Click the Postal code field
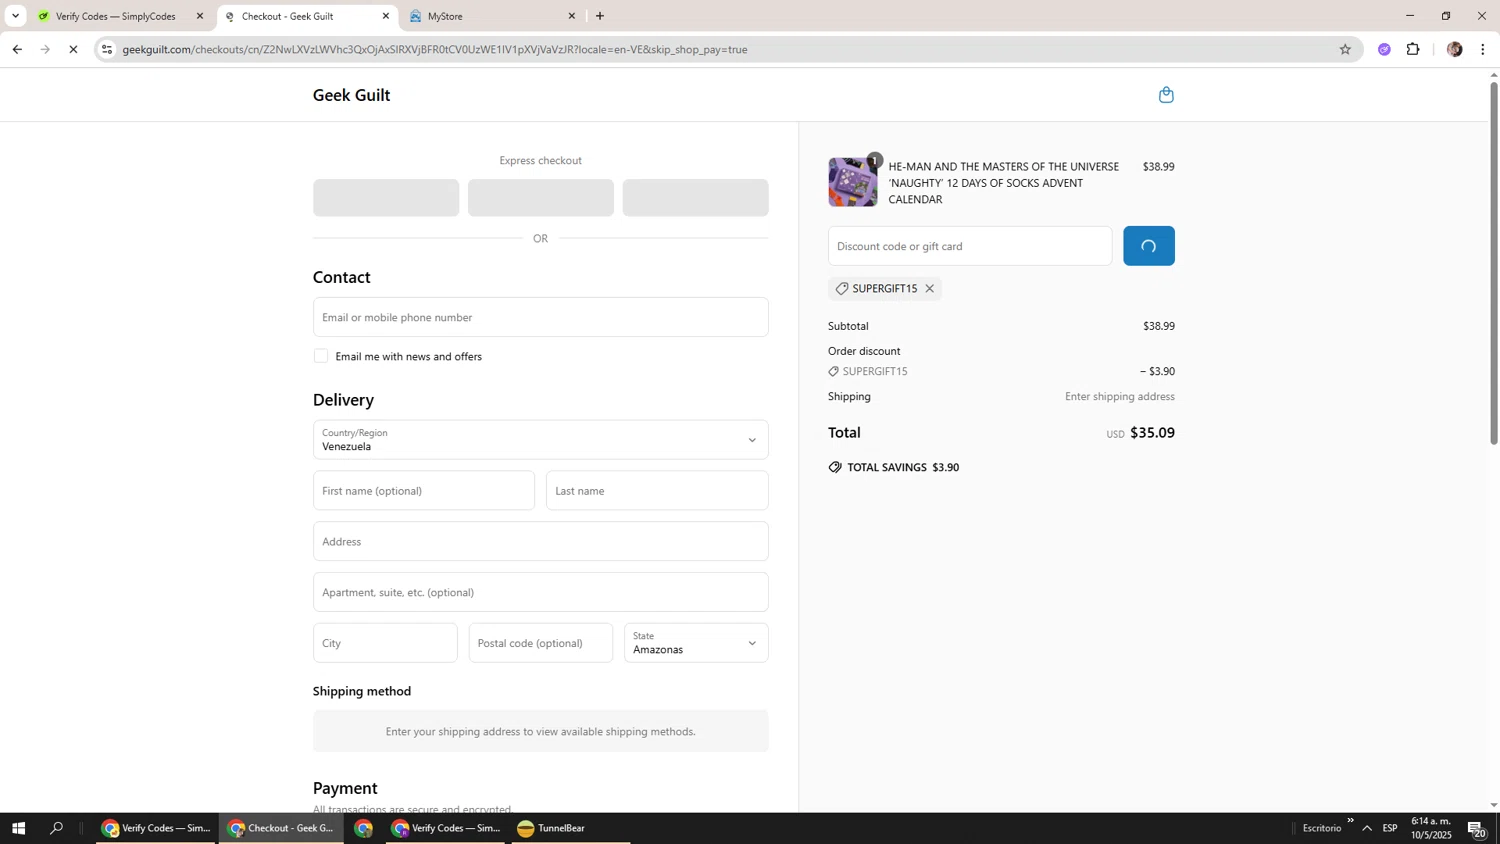1500x844 pixels. coord(541,643)
